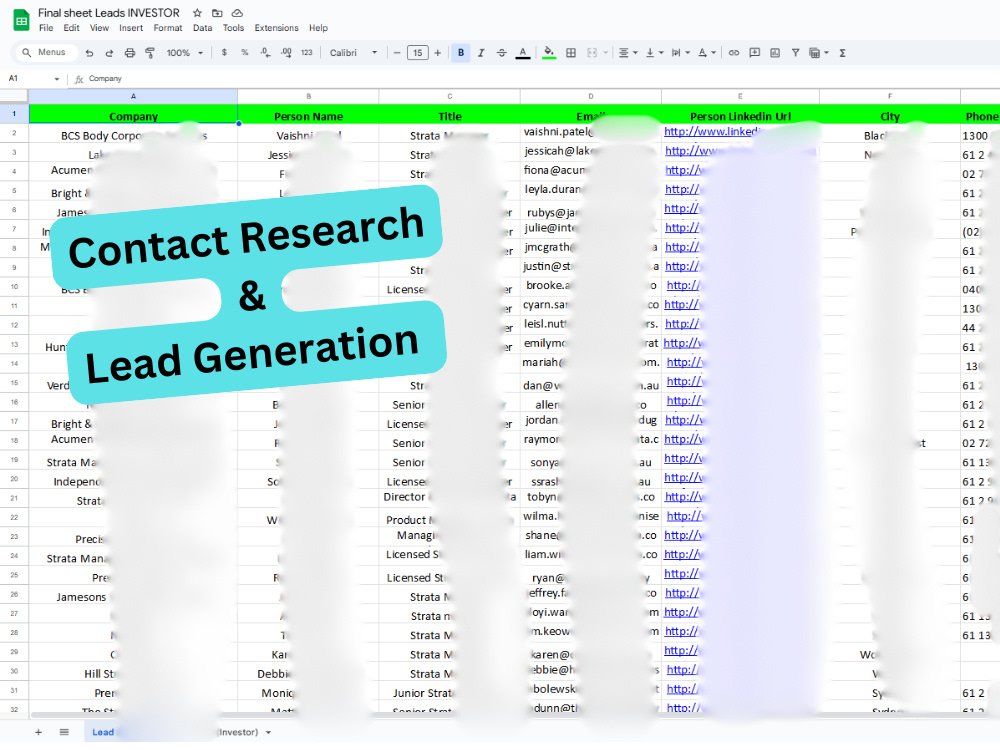The image size is (1000, 750).
Task: Open the vertical align dropdown
Action: 654,53
